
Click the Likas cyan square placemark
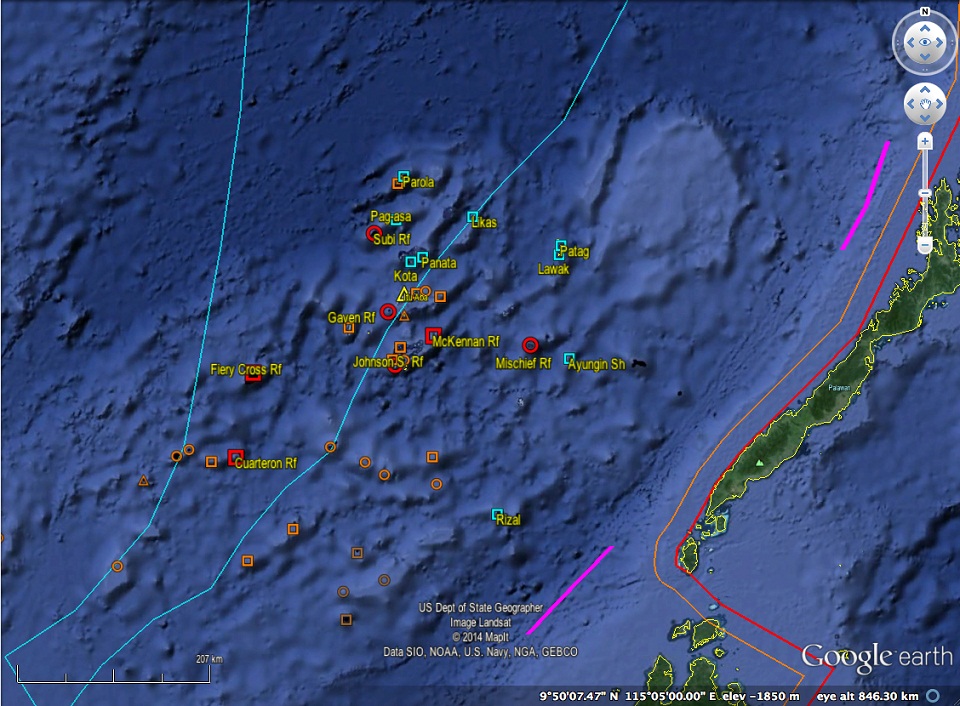(x=473, y=216)
